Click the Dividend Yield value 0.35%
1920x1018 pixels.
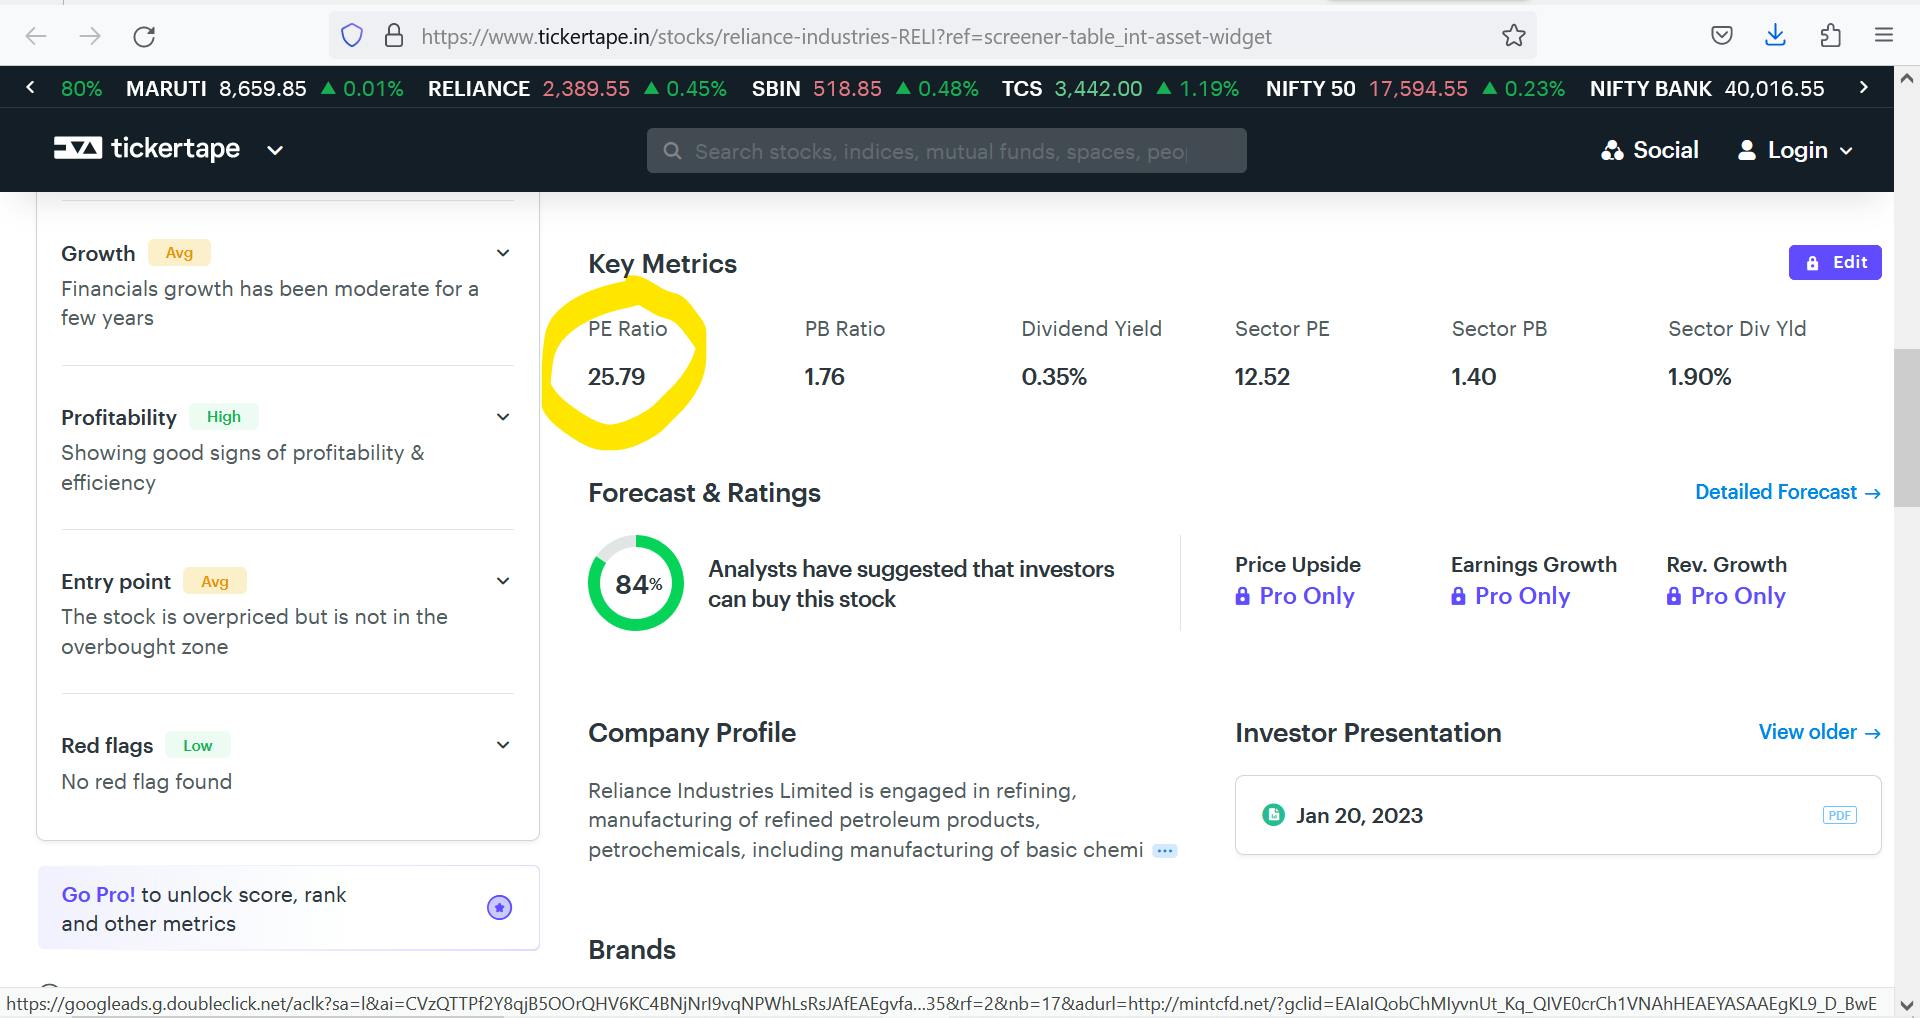(x=1054, y=377)
